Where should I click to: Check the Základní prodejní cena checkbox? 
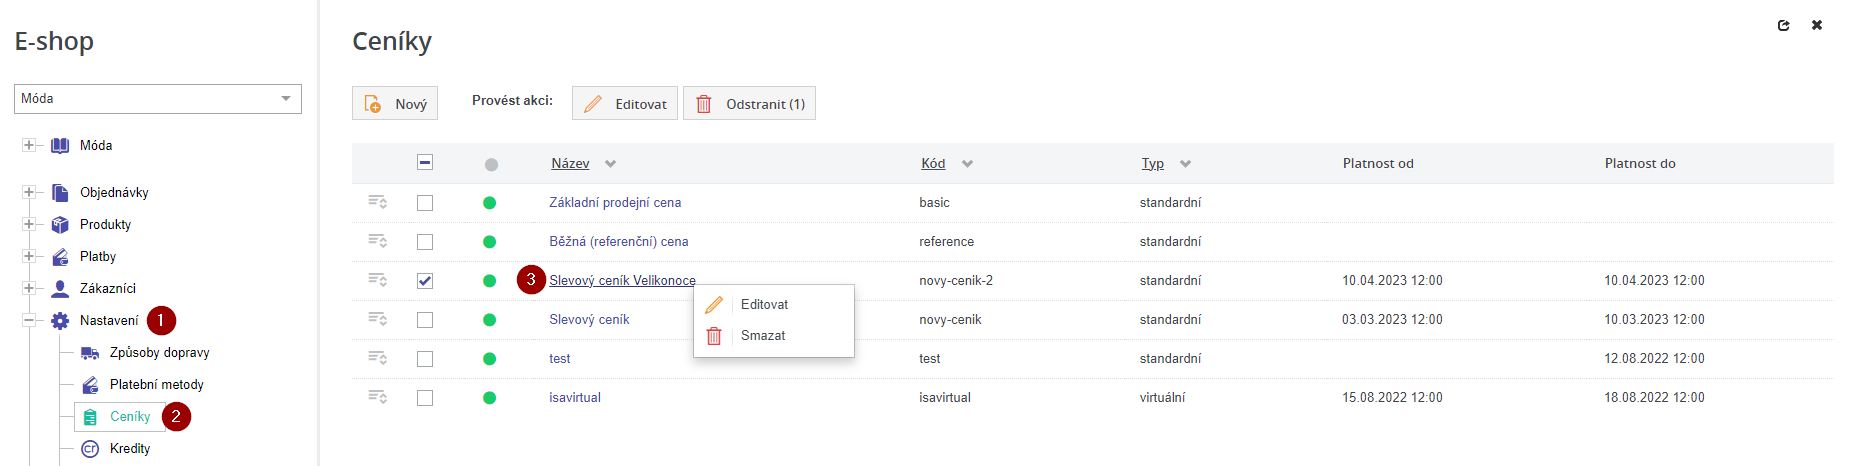pyautogui.click(x=425, y=203)
